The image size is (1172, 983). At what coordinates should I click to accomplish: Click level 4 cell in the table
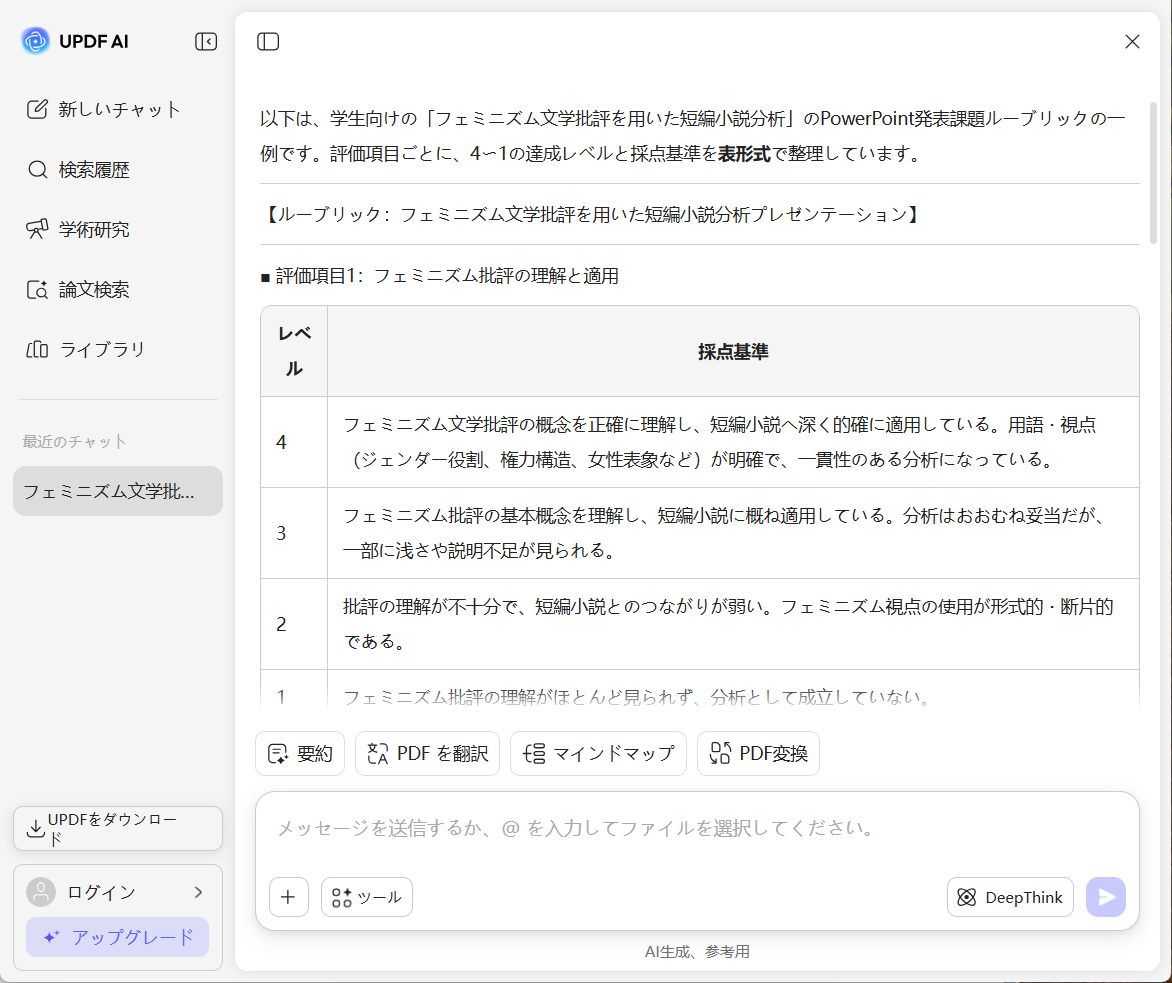[x=294, y=442]
